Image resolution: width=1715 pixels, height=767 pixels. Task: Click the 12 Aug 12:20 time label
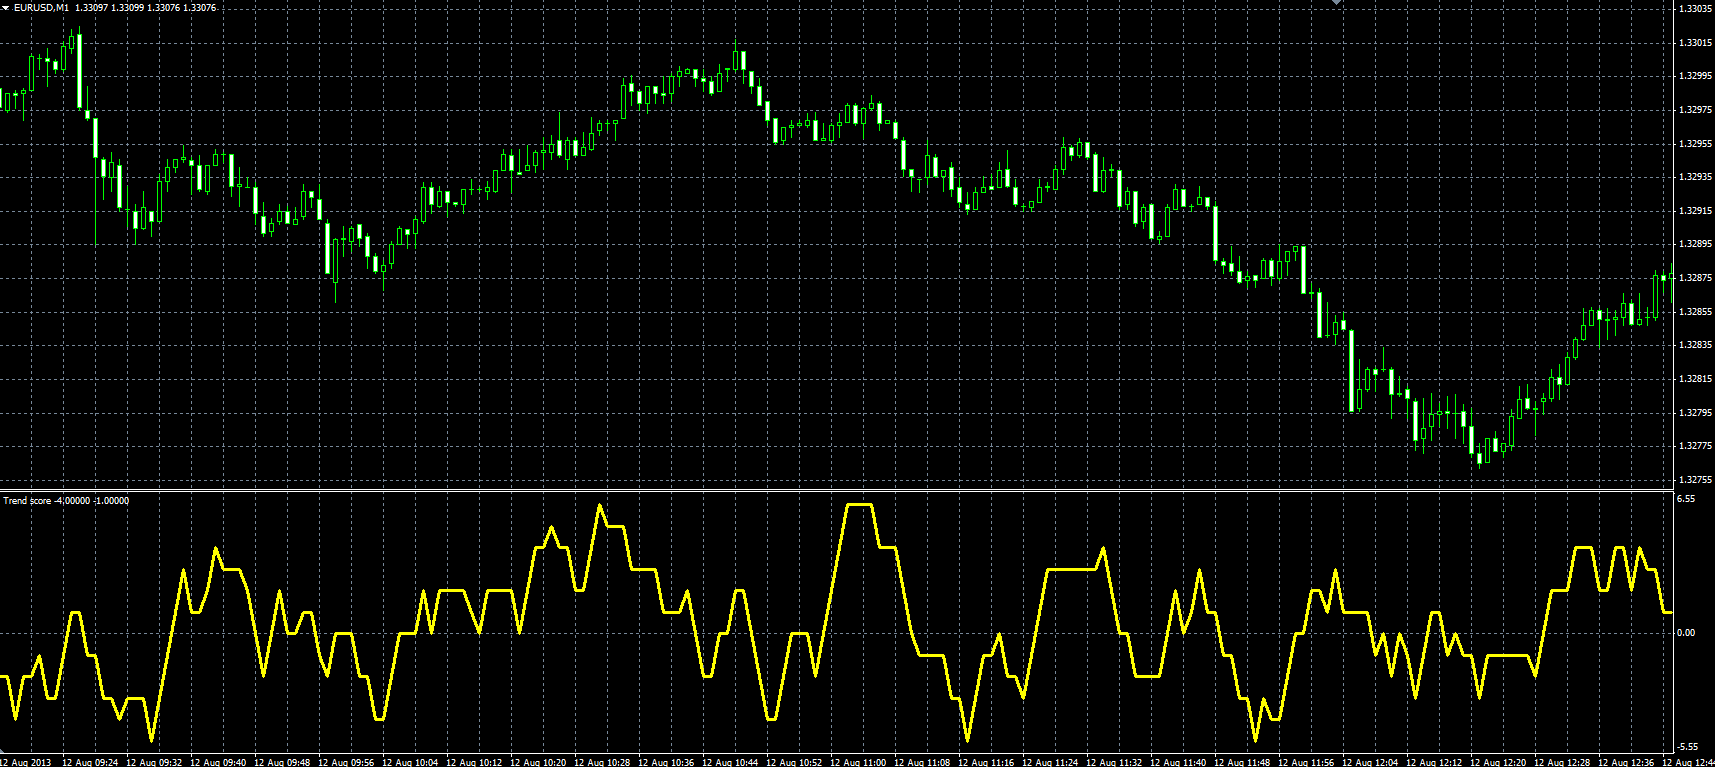coord(1498,762)
